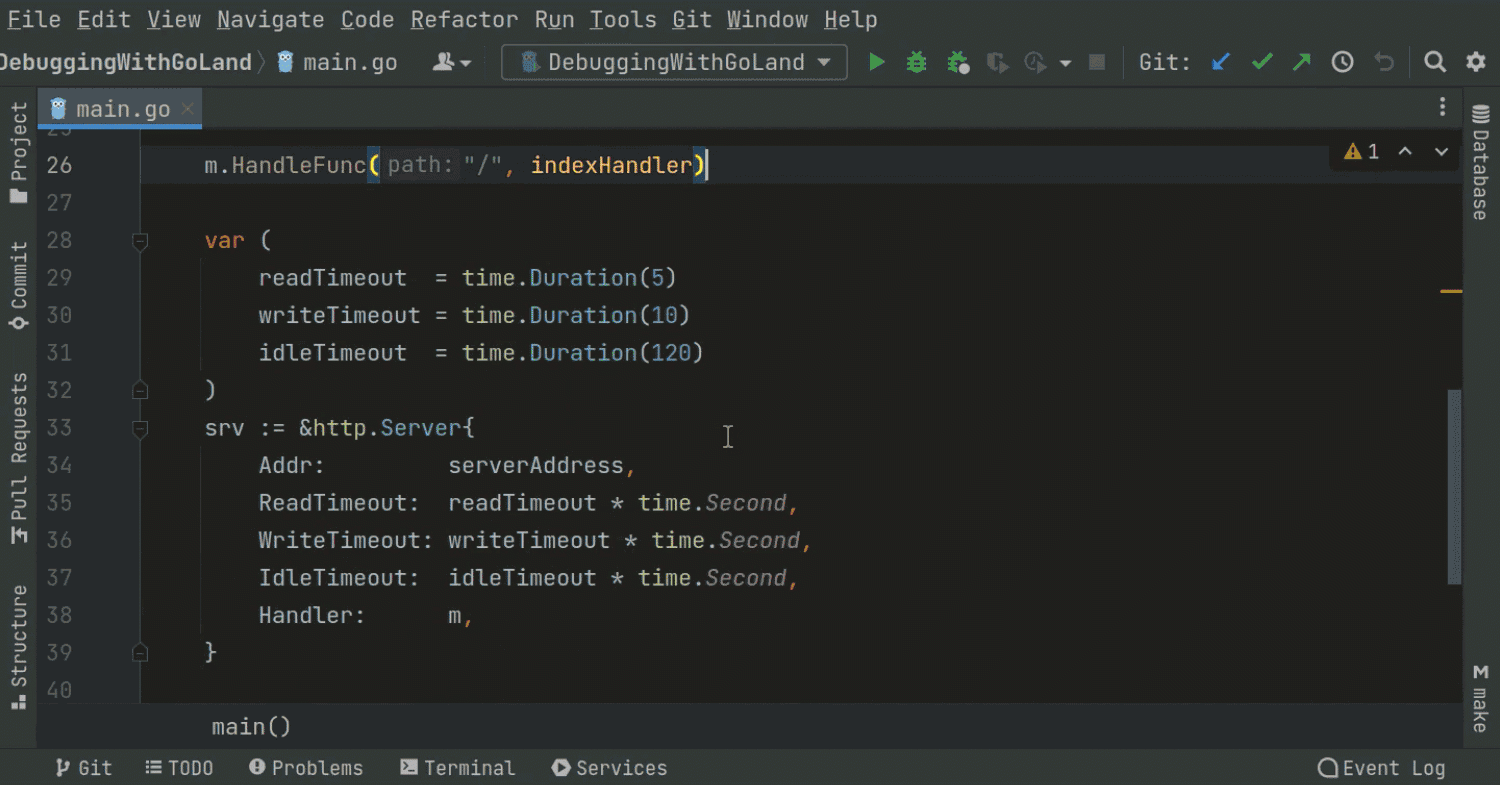The width and height of the screenshot is (1500, 785).
Task: Commit changes via Git checkmark icon
Action: click(x=1262, y=63)
